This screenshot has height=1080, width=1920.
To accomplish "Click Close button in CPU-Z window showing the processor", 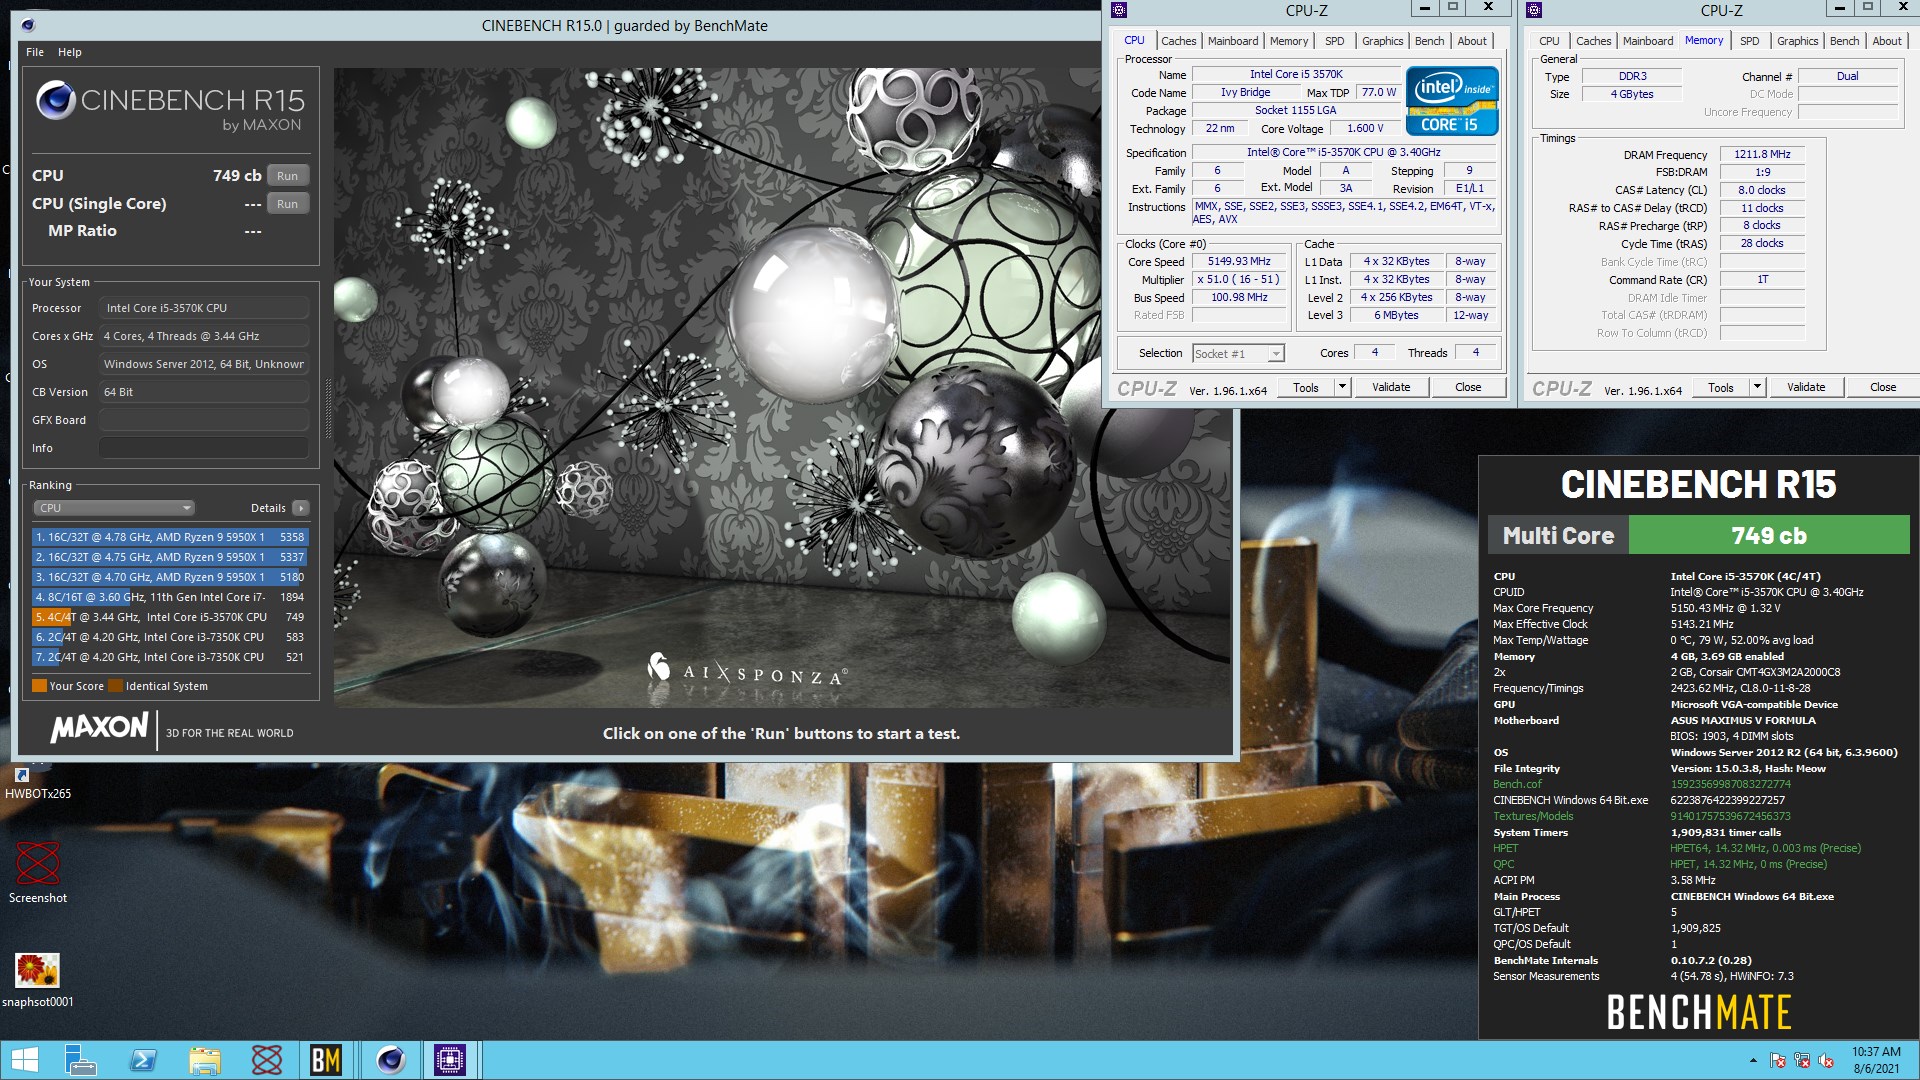I will (1467, 387).
